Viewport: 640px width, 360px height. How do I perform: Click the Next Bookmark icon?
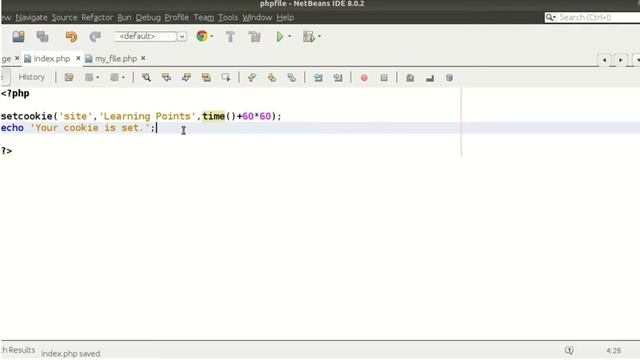click(272, 78)
